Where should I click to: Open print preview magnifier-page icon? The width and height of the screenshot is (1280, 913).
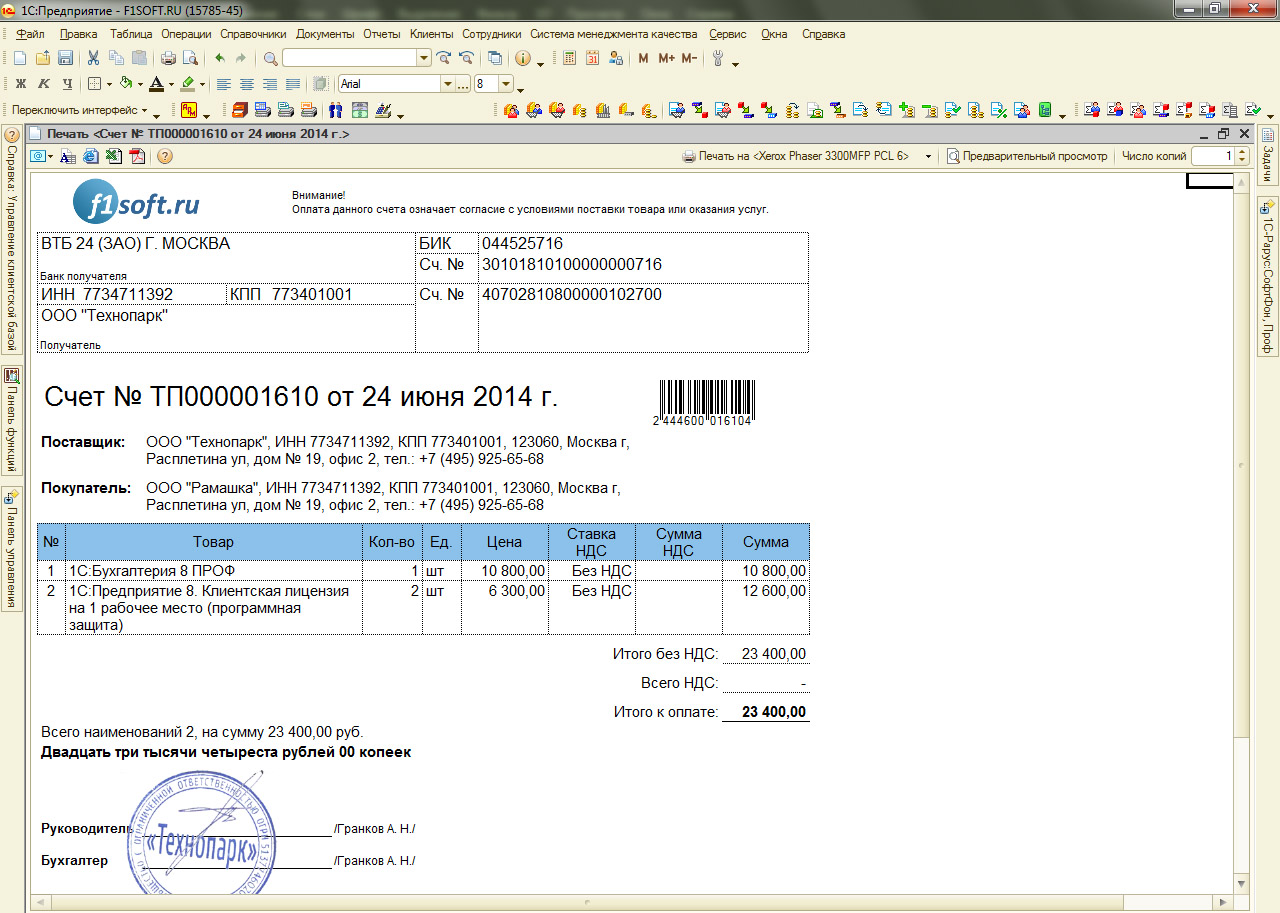[x=190, y=59]
